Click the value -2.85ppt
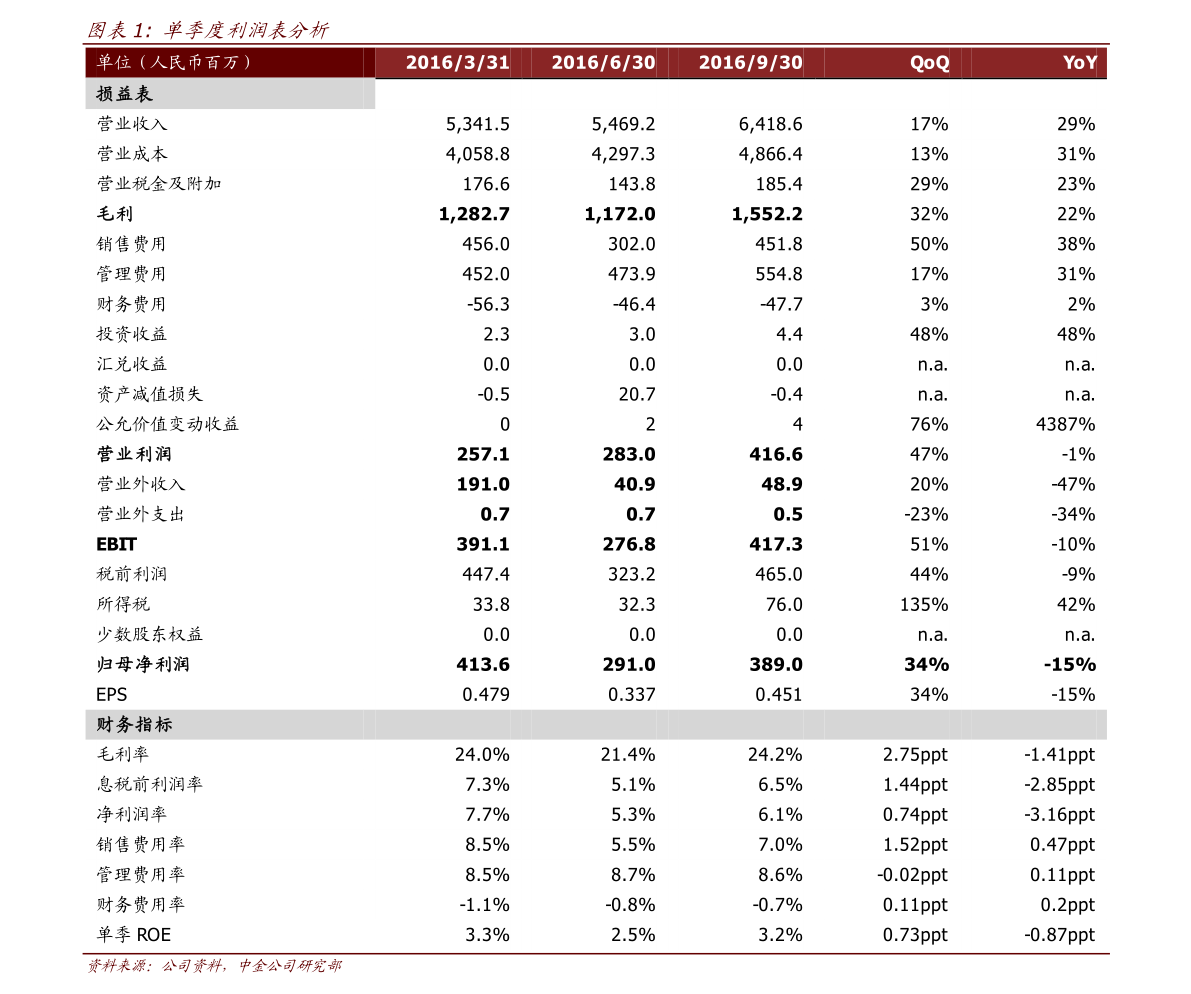Viewport: 1191px width, 994px height. tap(1060, 784)
